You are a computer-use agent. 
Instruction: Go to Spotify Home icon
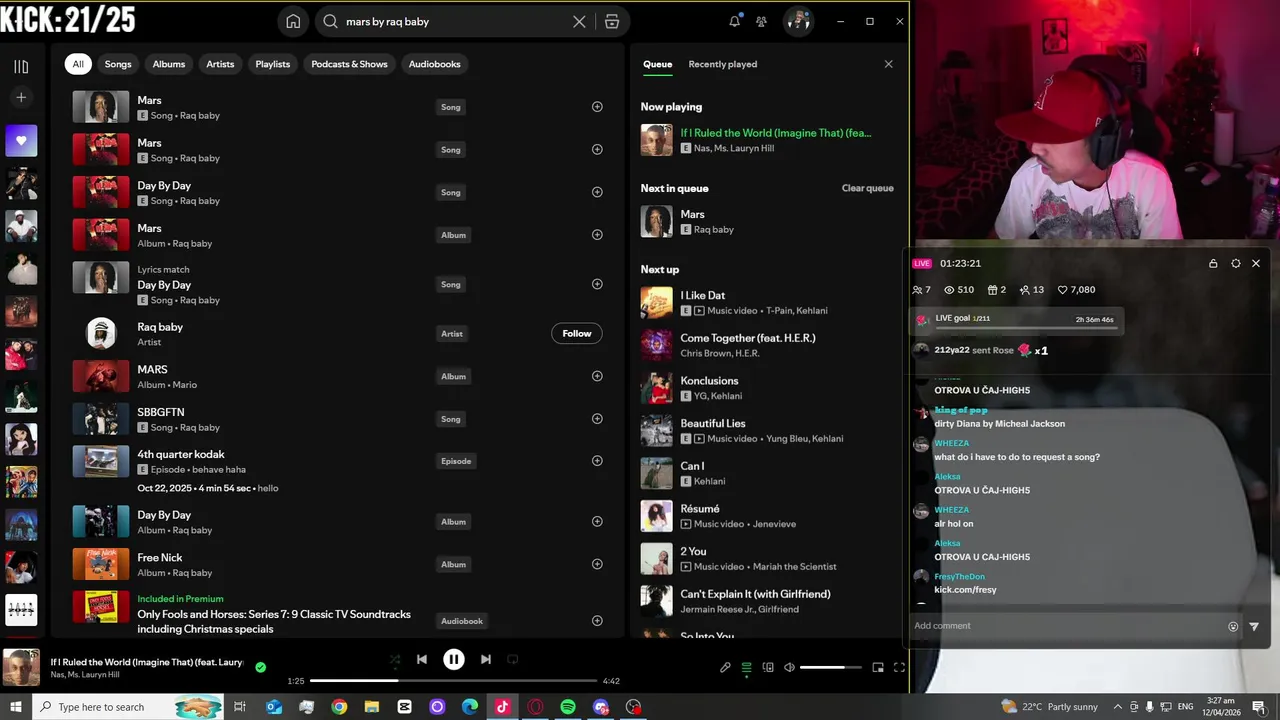point(293,21)
